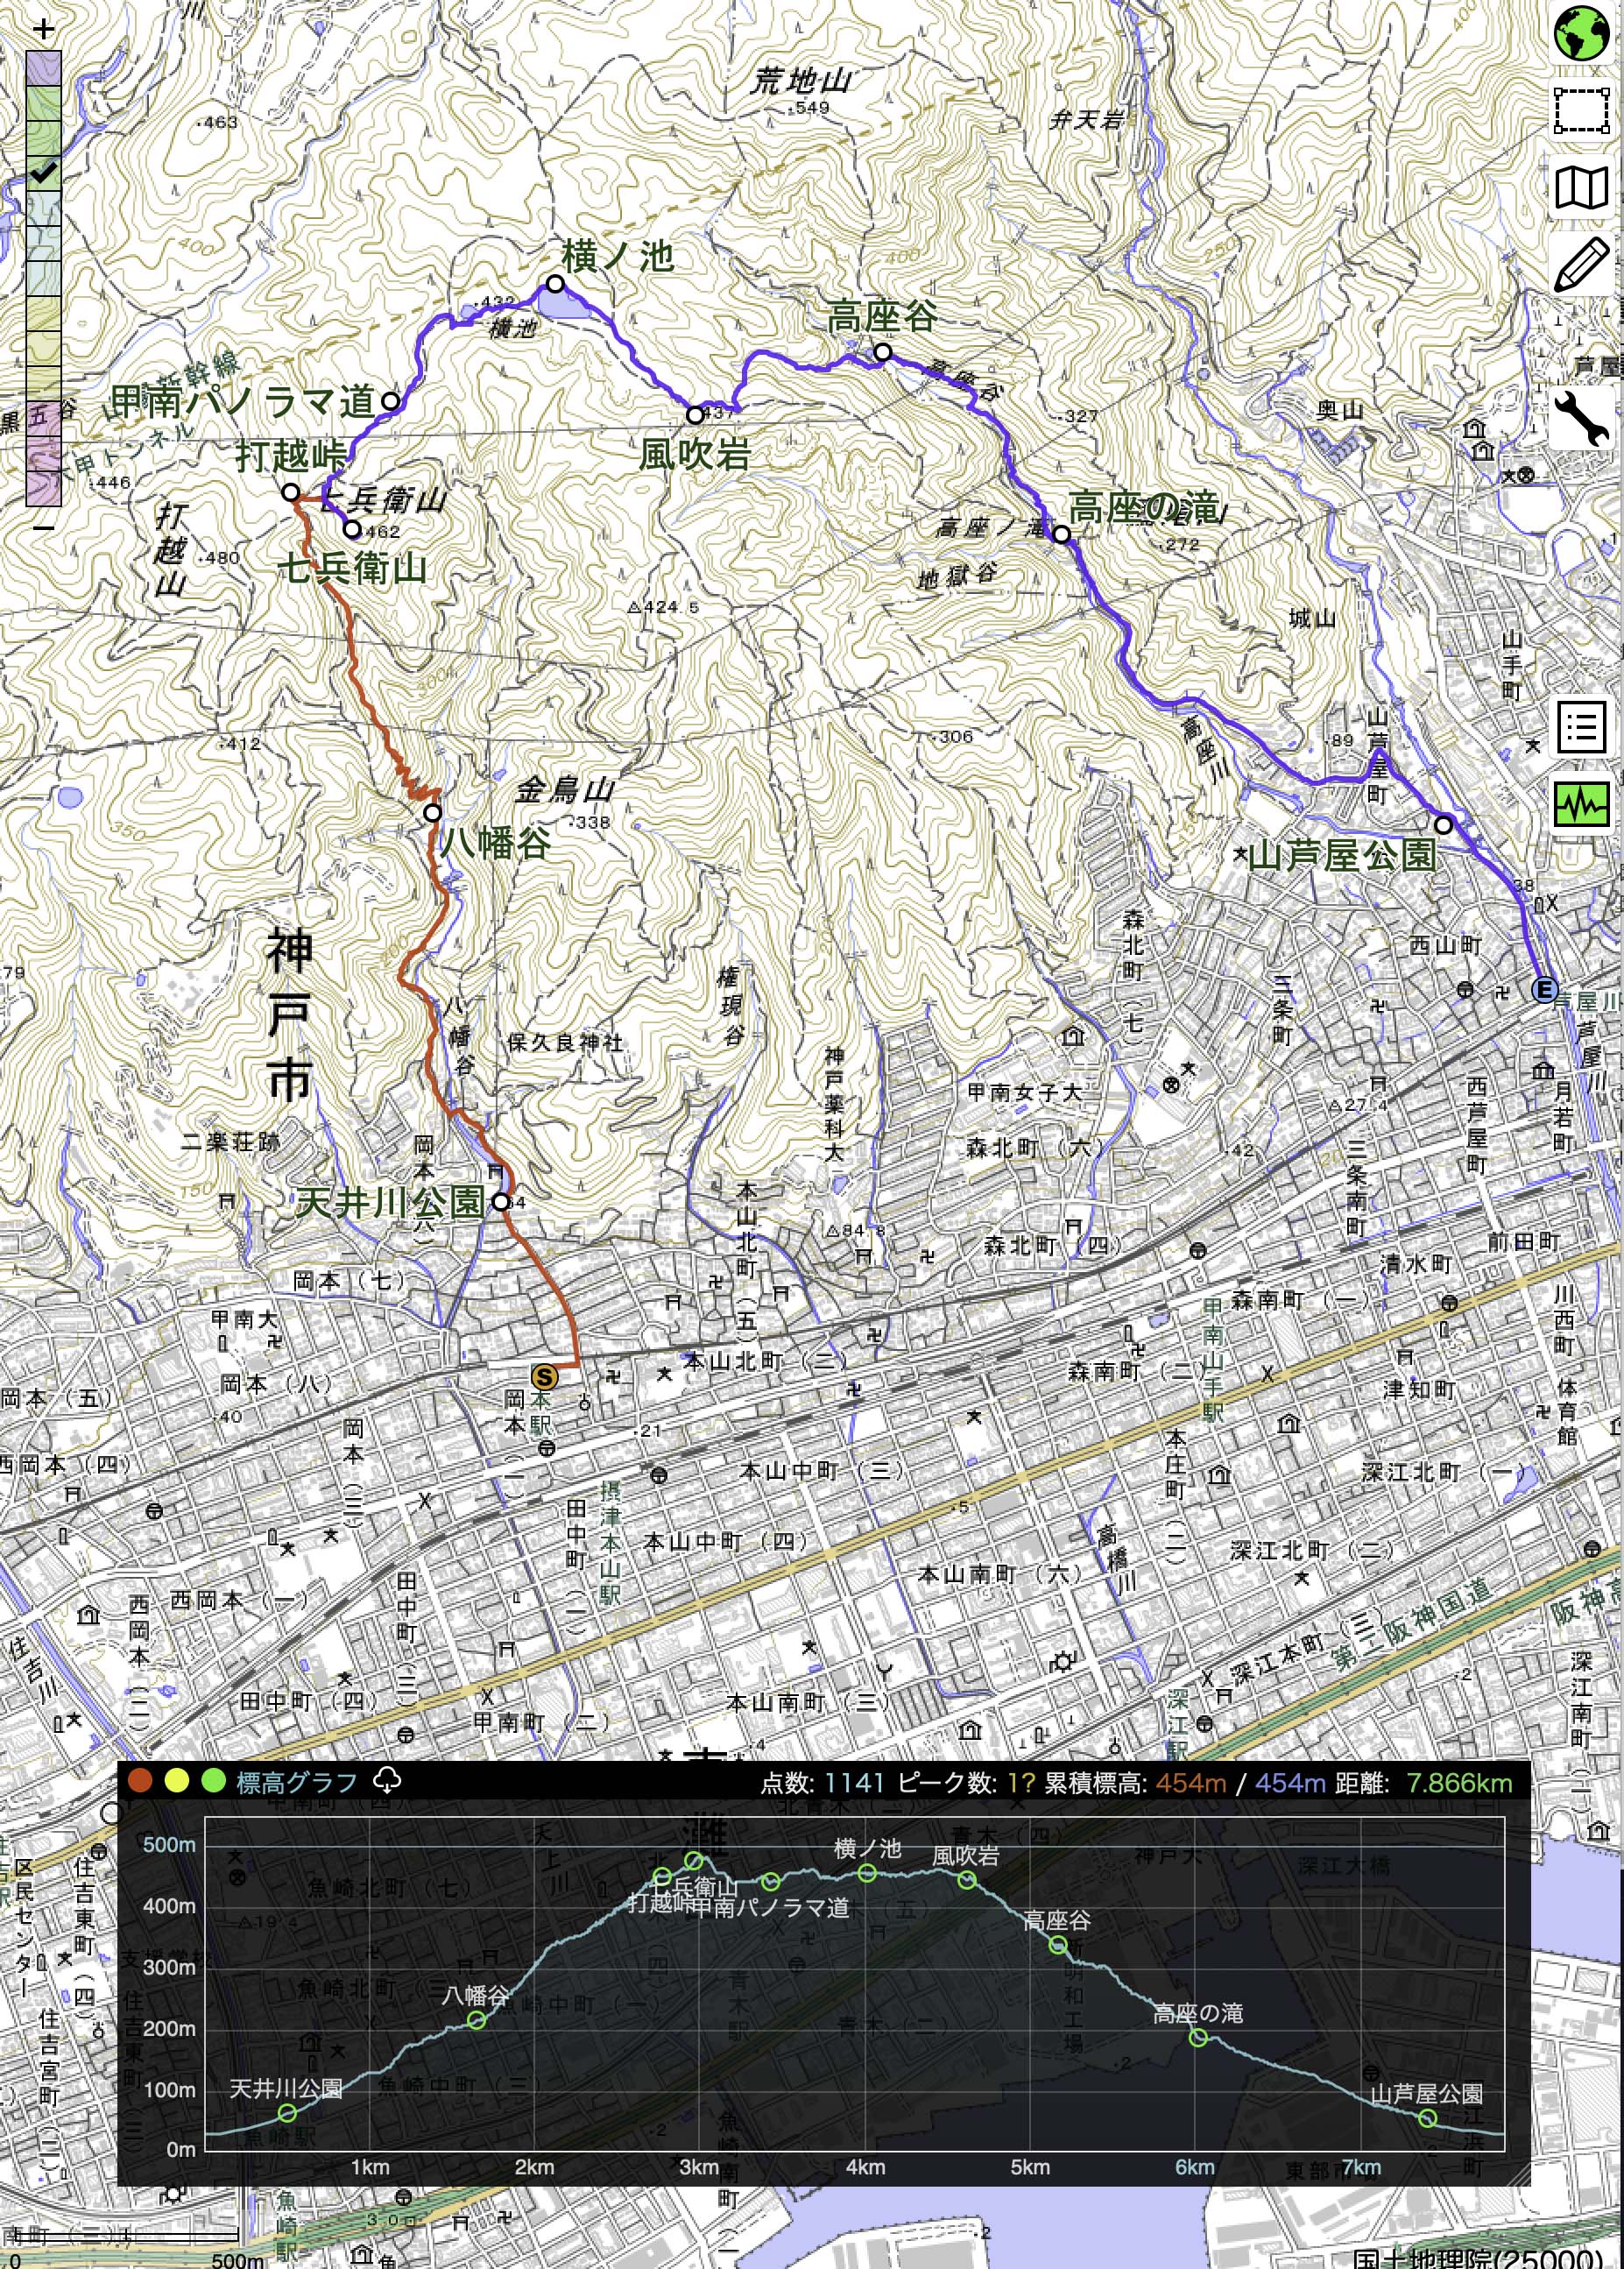Click the 高座谷 point on elevation graph
1624x2269 pixels.
[x=1058, y=1945]
